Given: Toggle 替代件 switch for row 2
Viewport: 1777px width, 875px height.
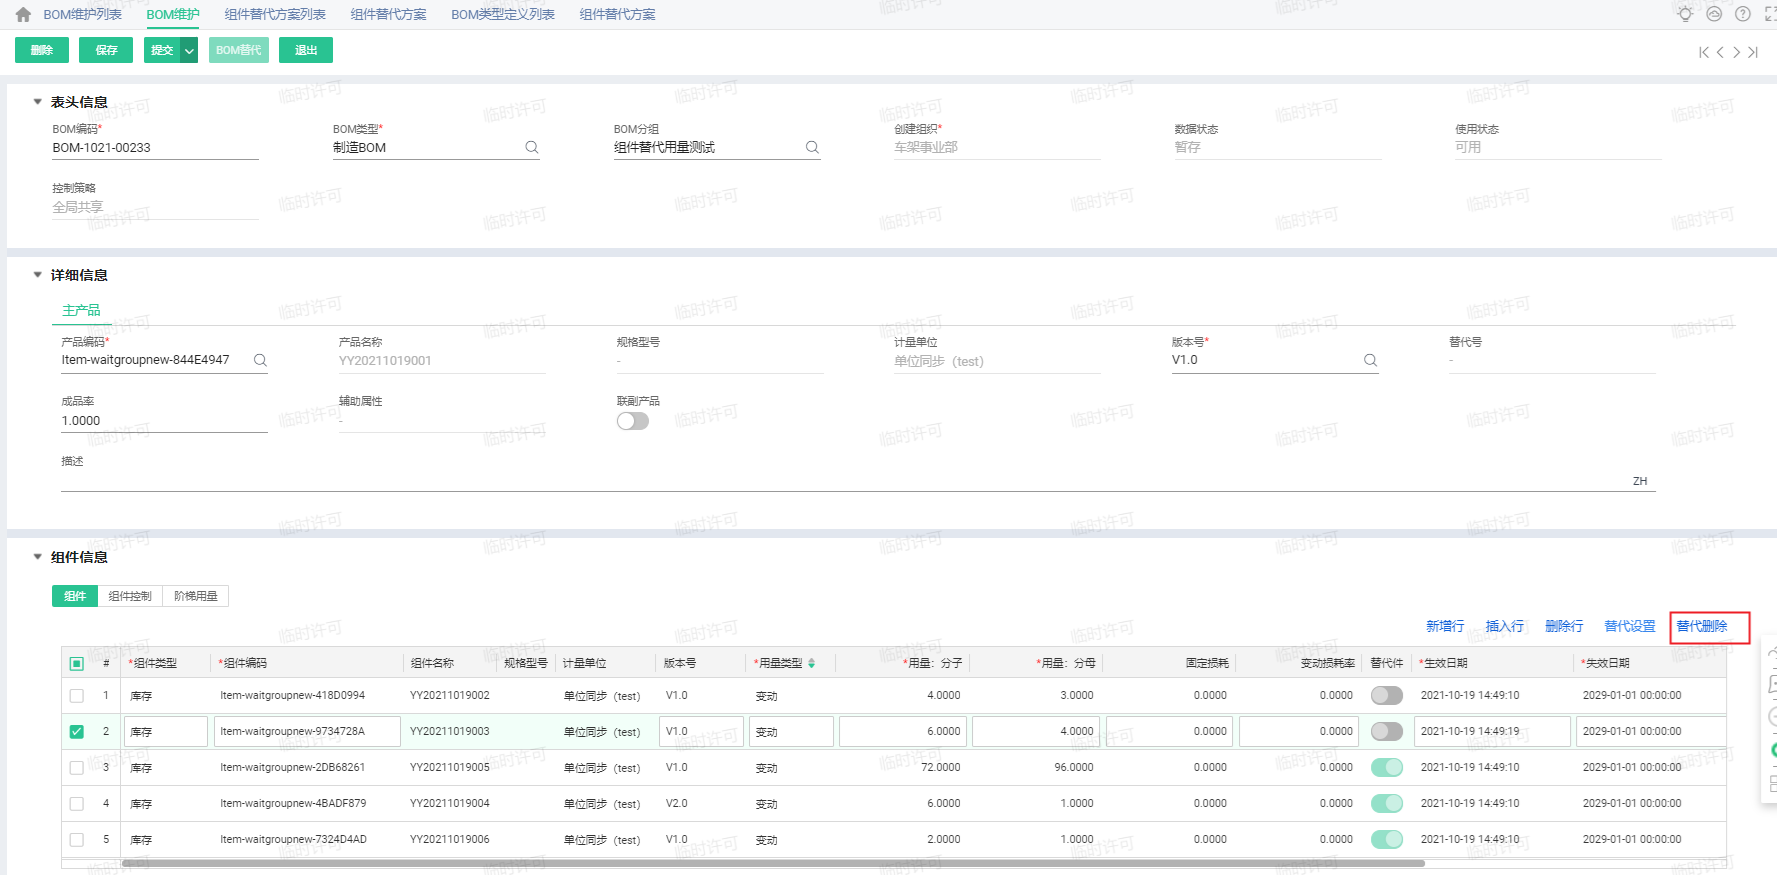Looking at the screenshot, I should tap(1387, 731).
